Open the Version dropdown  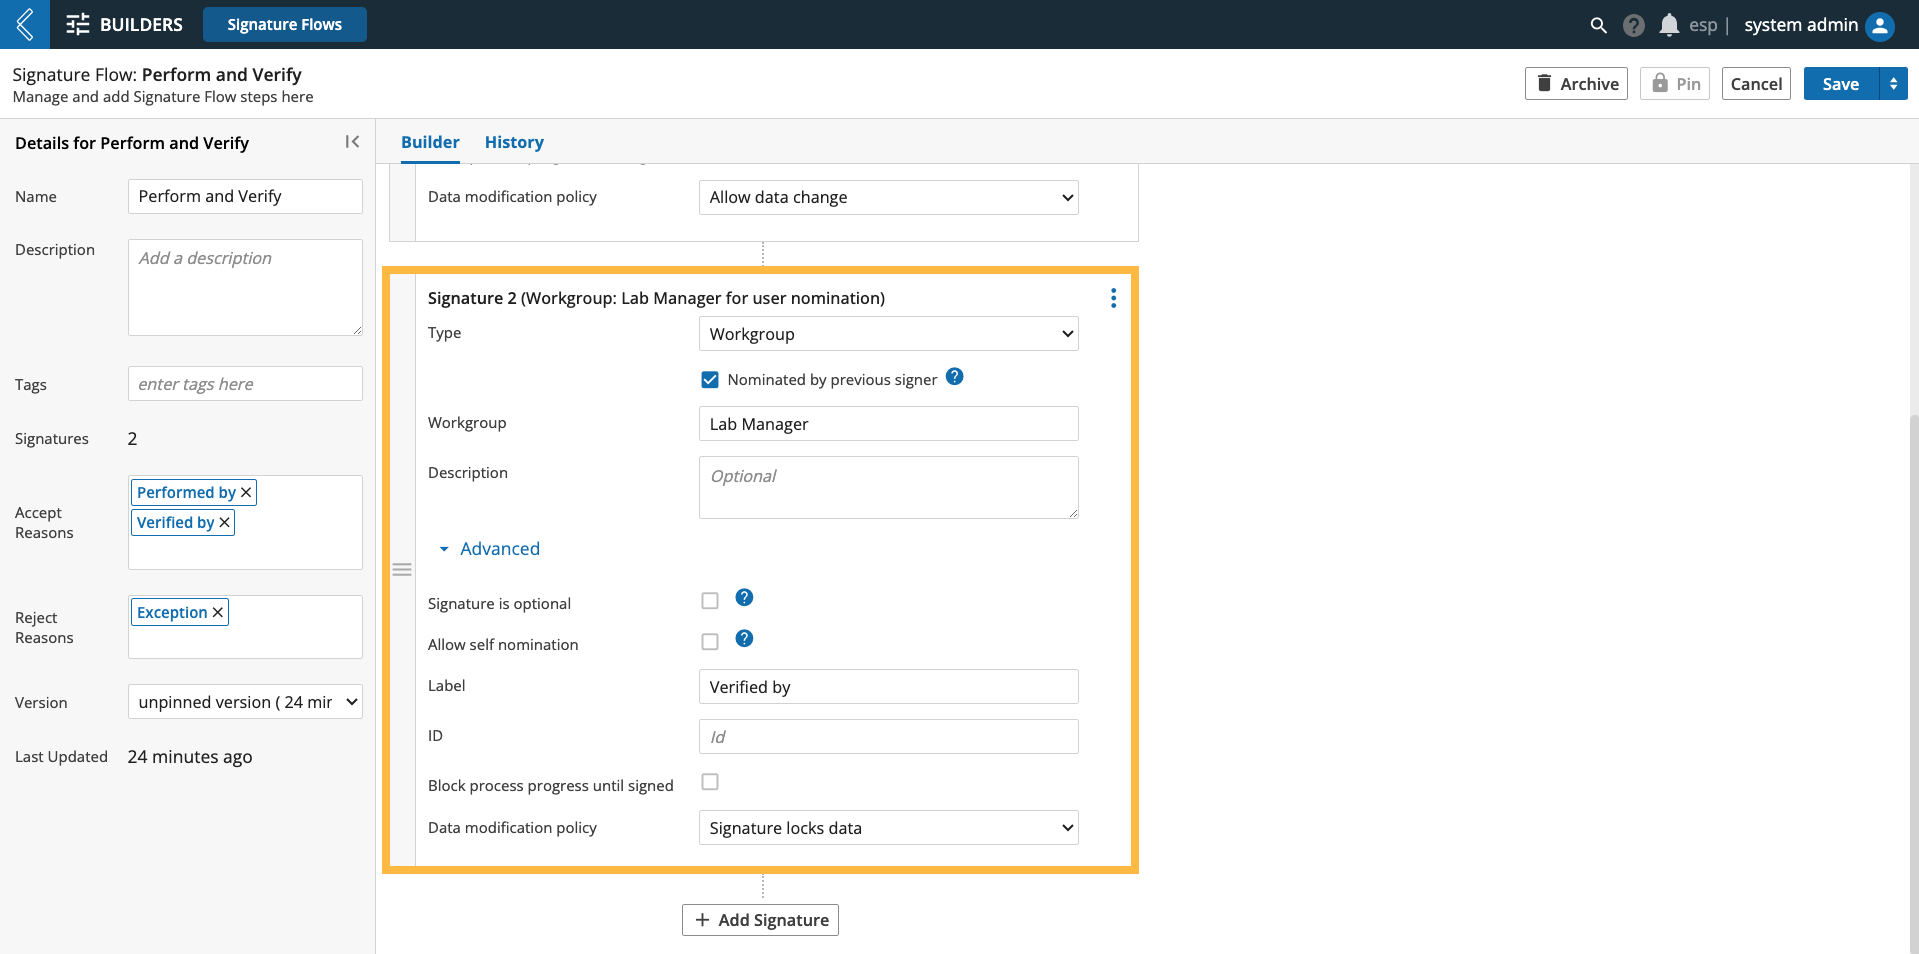tap(245, 702)
